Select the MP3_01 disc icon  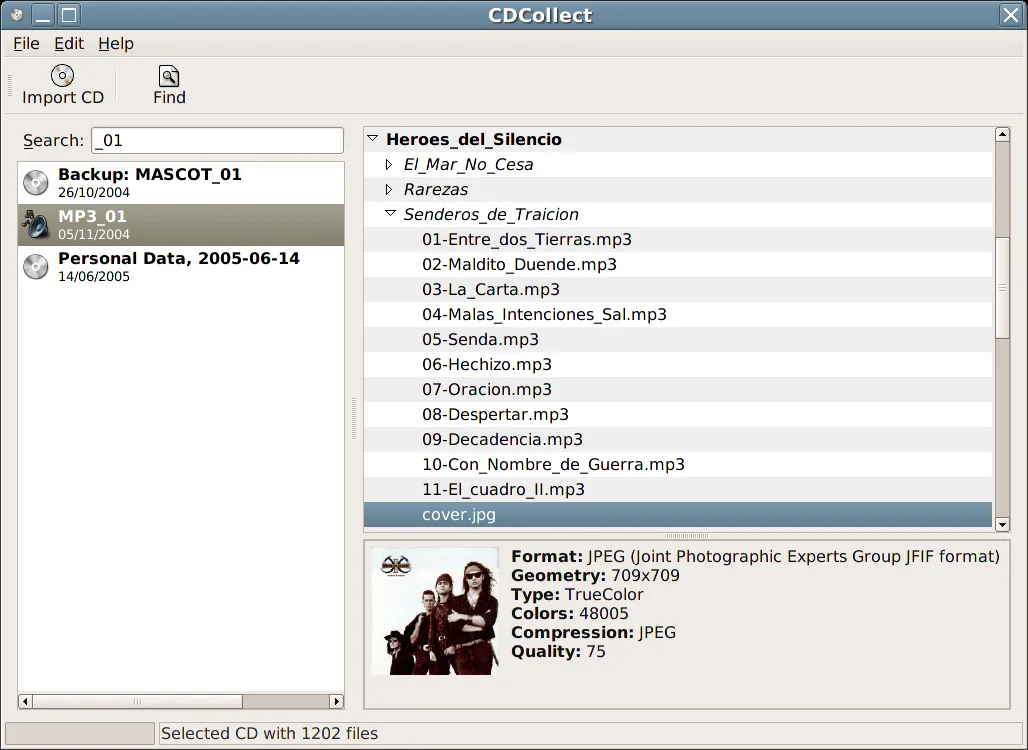[x=36, y=224]
